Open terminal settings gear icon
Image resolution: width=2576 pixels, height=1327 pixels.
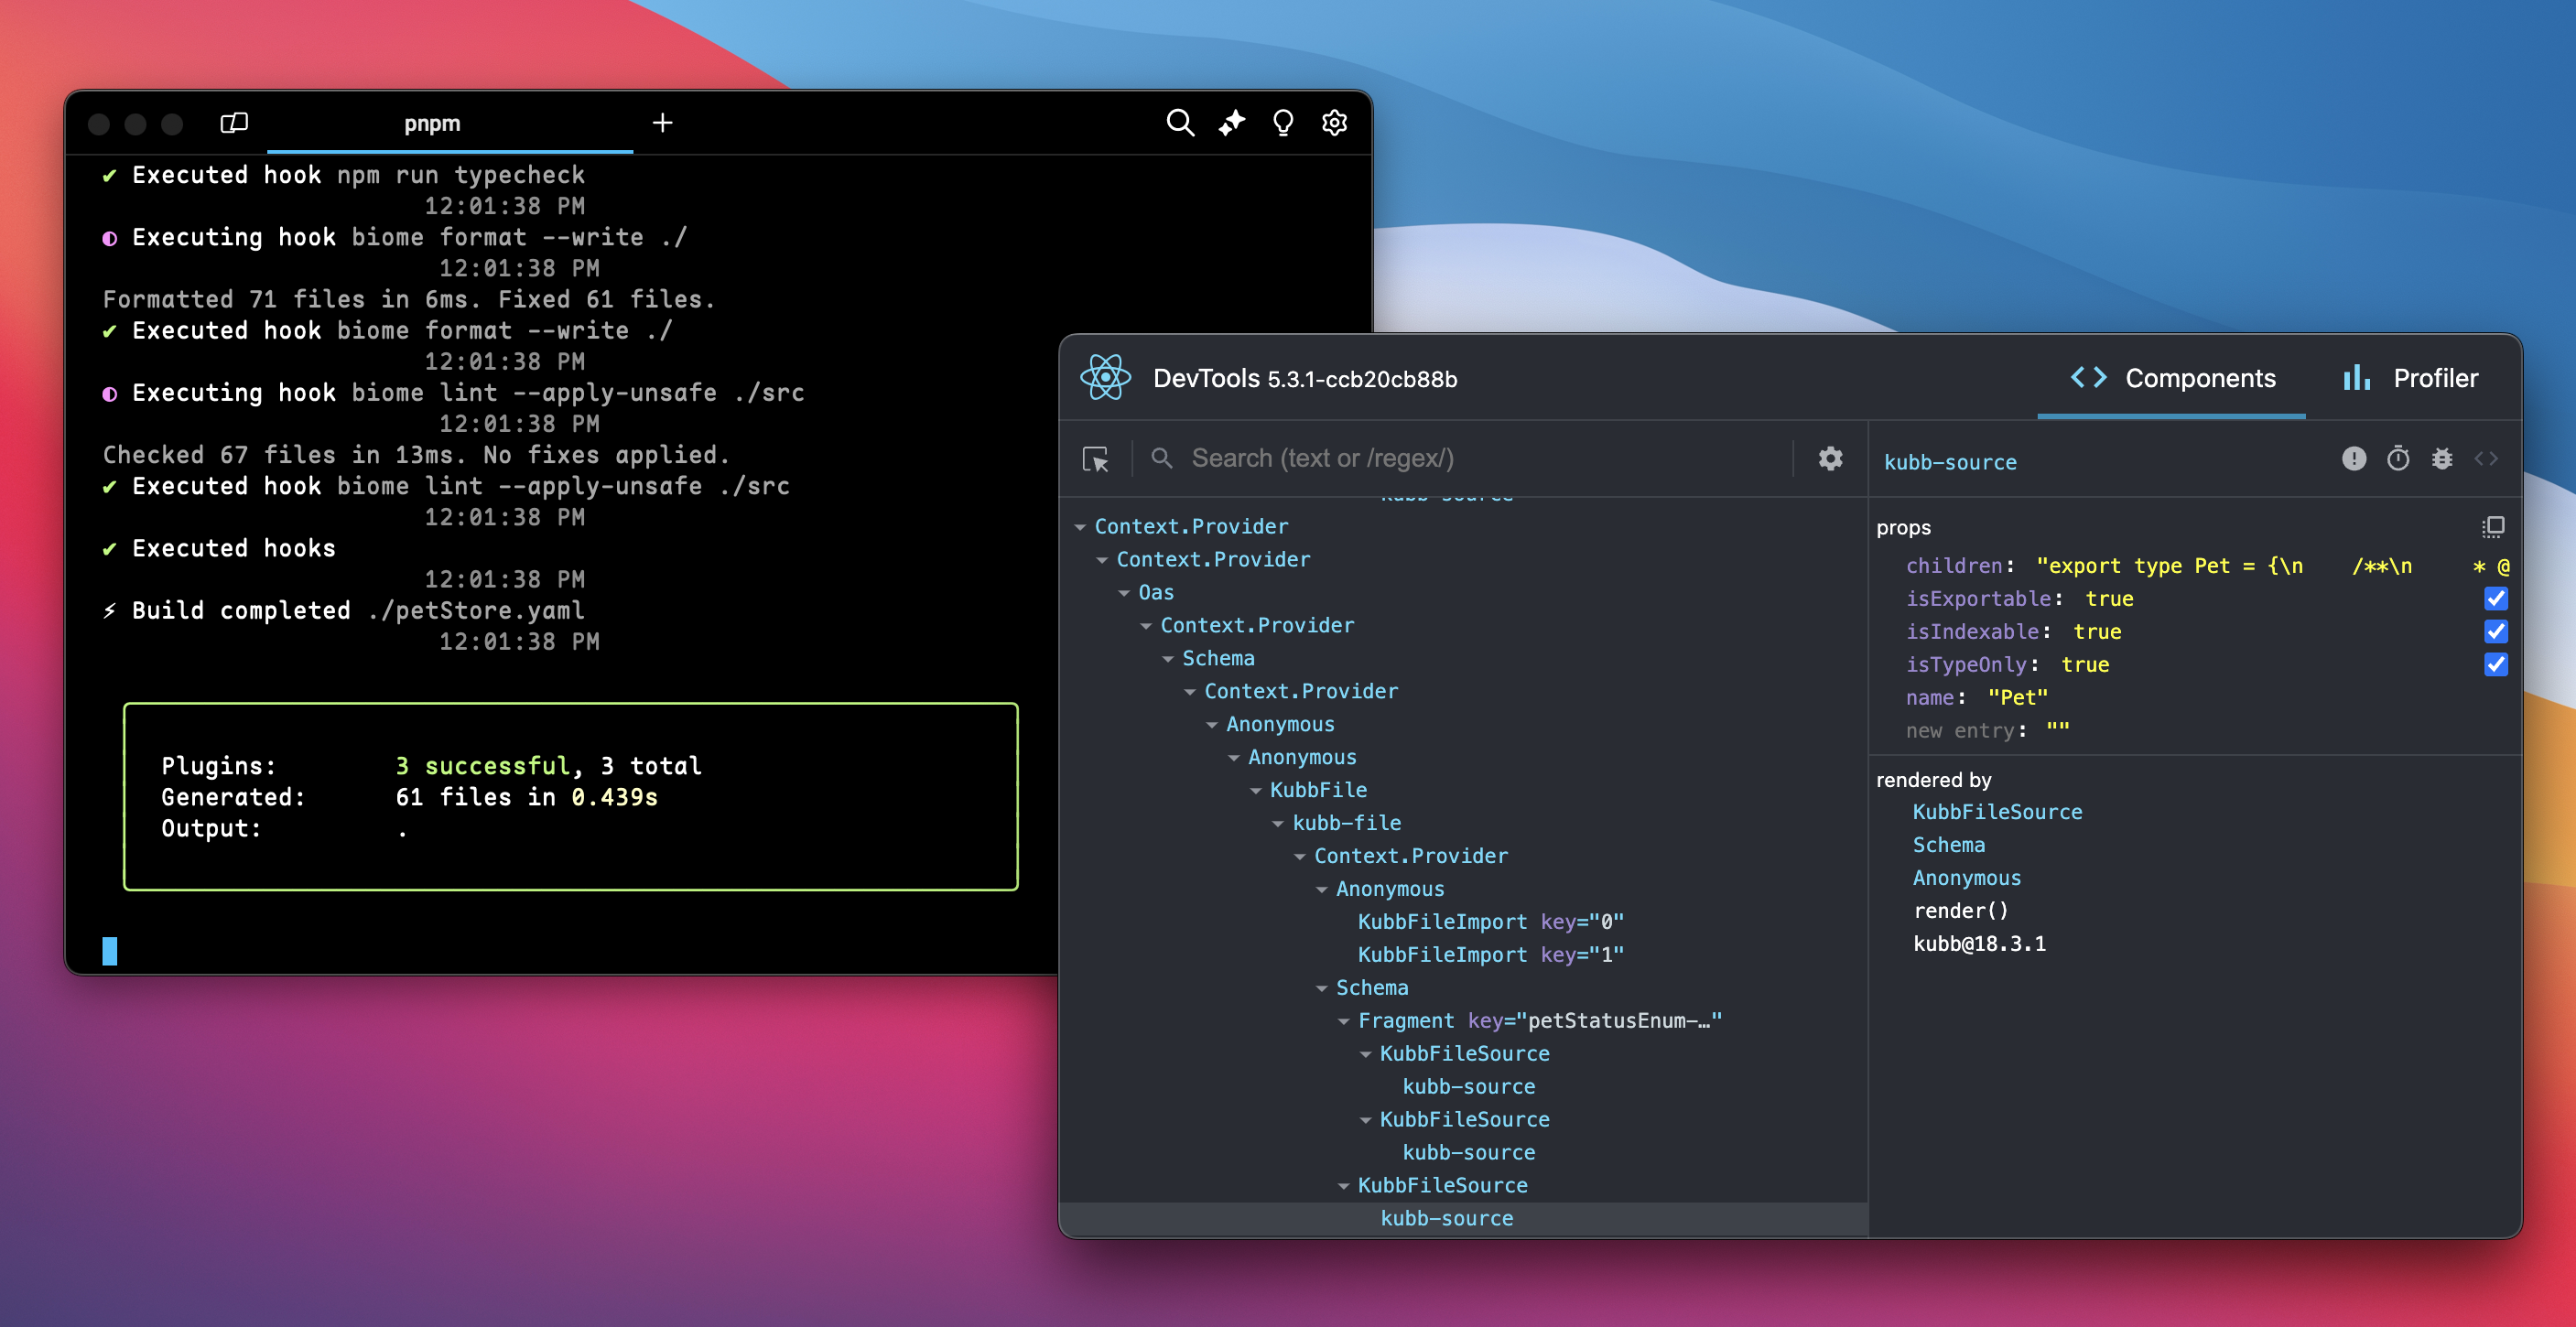coord(1335,123)
